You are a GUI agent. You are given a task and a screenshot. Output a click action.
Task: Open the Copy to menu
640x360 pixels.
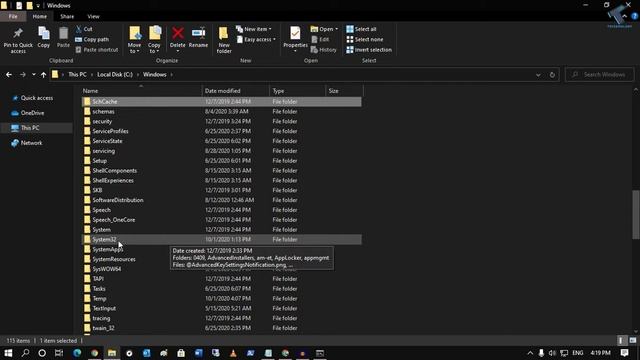tap(154, 40)
